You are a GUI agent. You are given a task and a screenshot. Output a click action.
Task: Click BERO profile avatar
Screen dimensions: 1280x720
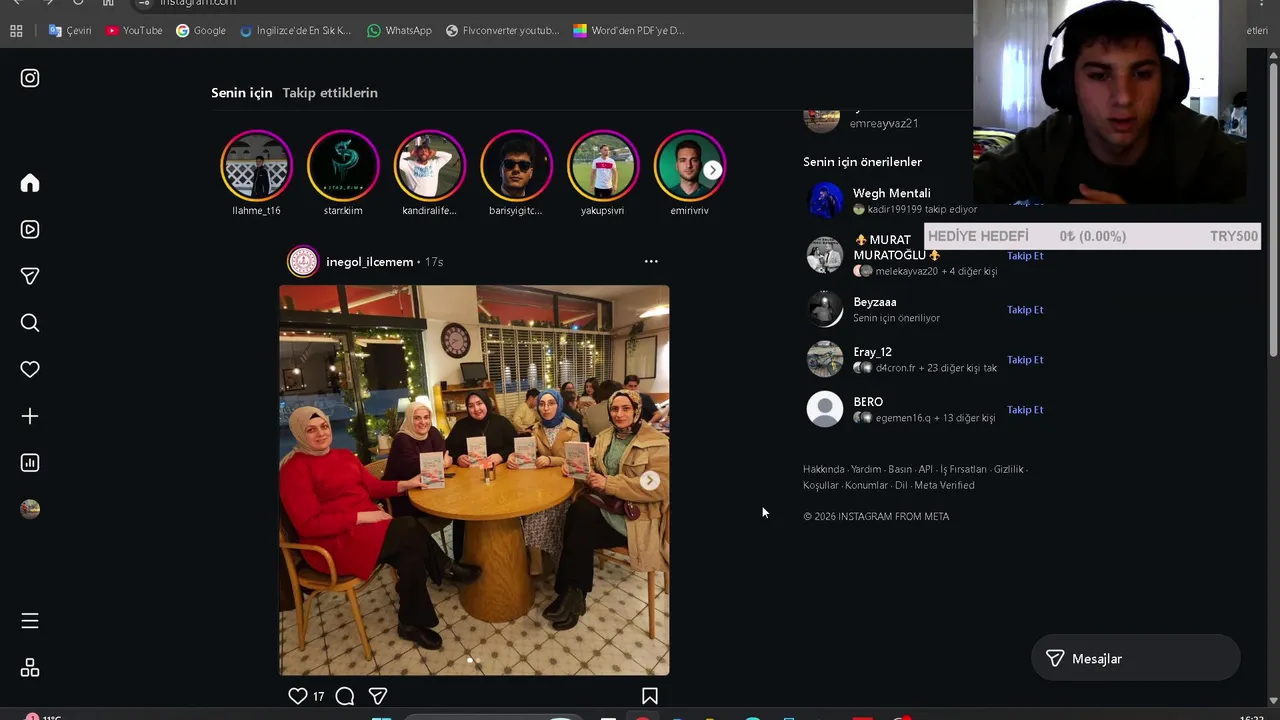click(x=825, y=409)
